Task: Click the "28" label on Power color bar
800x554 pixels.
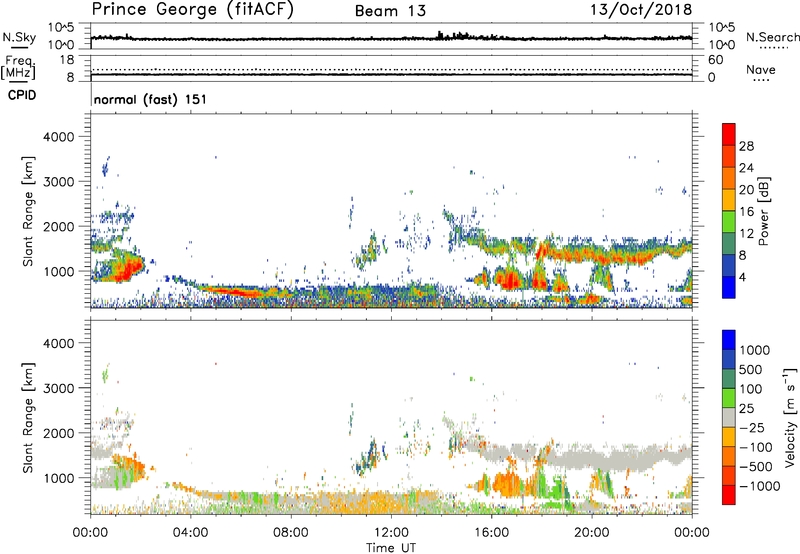Action: [746, 146]
